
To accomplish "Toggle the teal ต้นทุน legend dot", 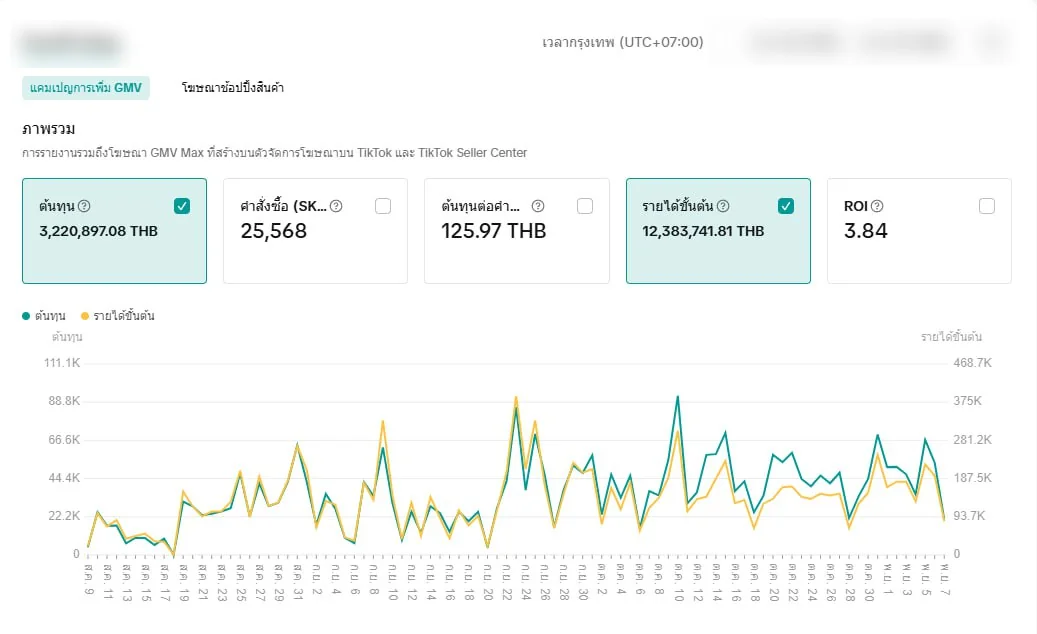I will 26,316.
